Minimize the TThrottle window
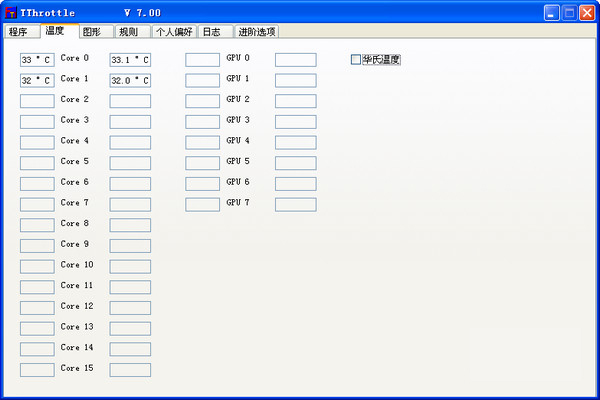This screenshot has width=600, height=400. [551, 13]
